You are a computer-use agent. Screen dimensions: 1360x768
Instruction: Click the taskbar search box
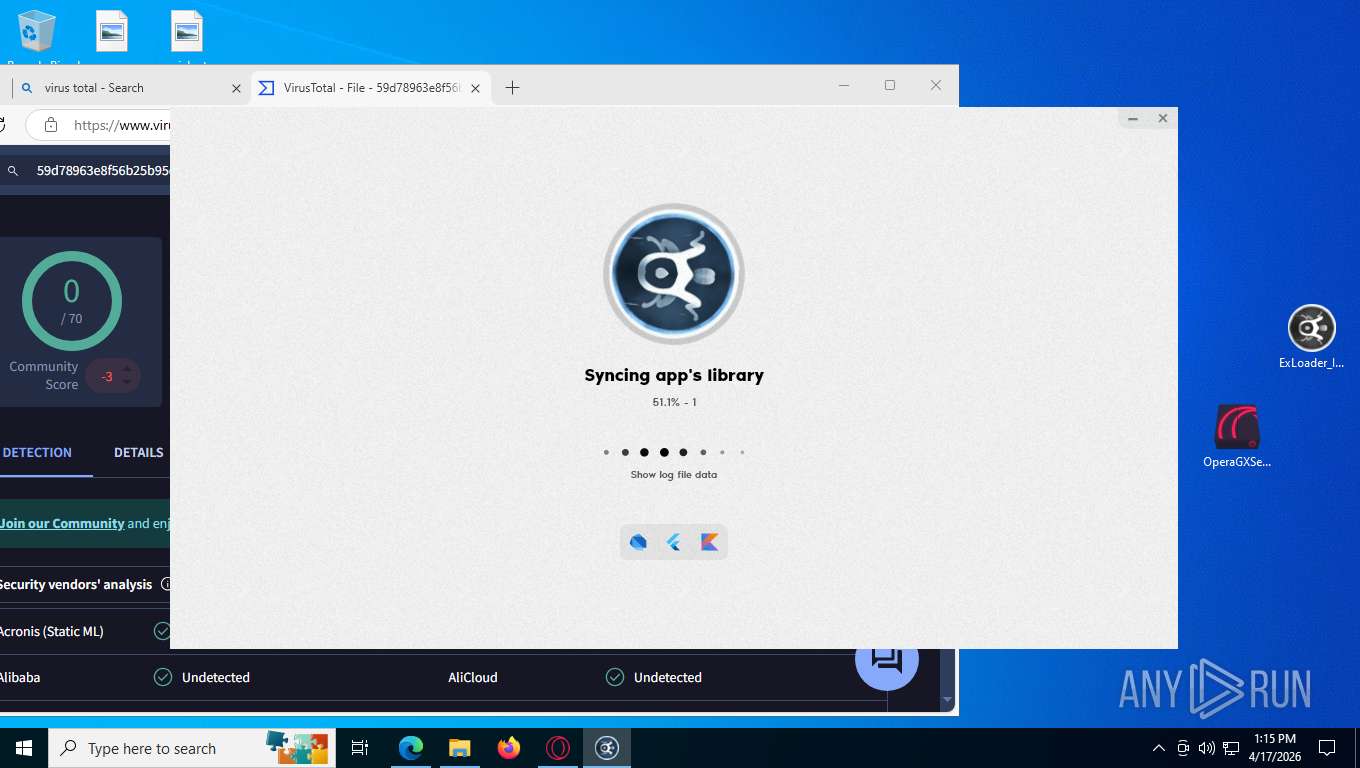pyautogui.click(x=190, y=748)
